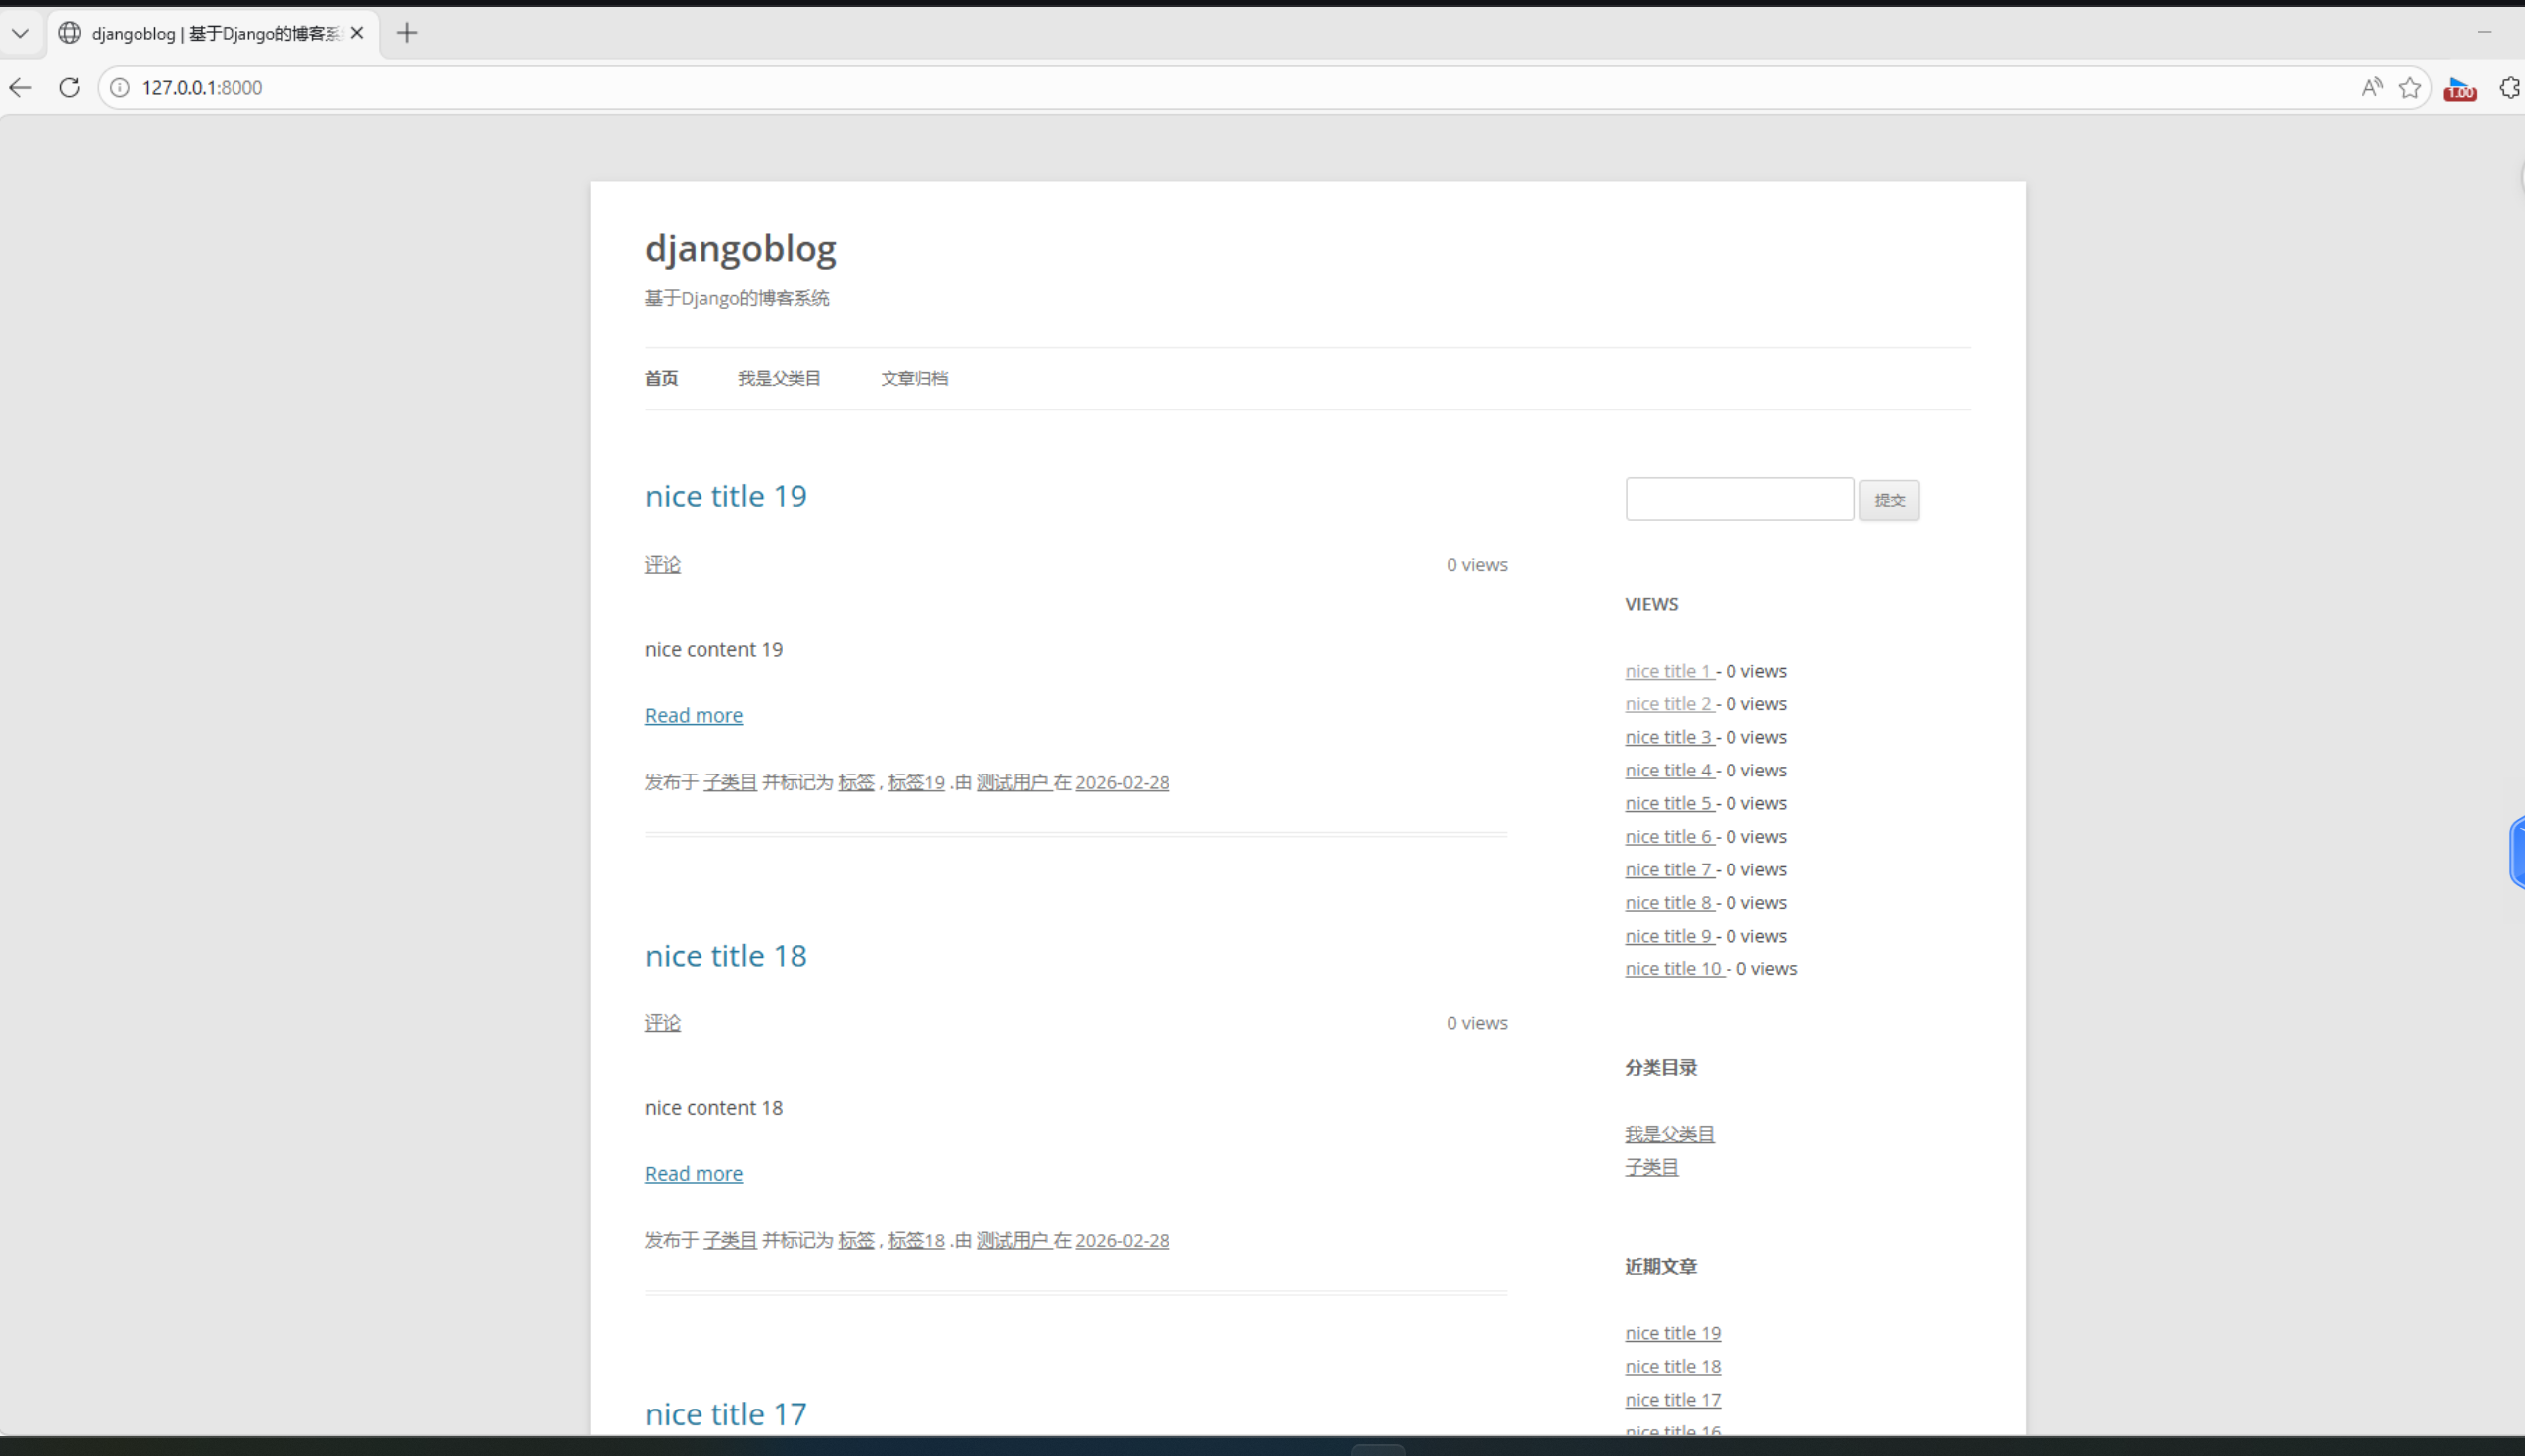Open a new tab with plus icon
The height and width of the screenshot is (1456, 2525).
click(x=406, y=33)
